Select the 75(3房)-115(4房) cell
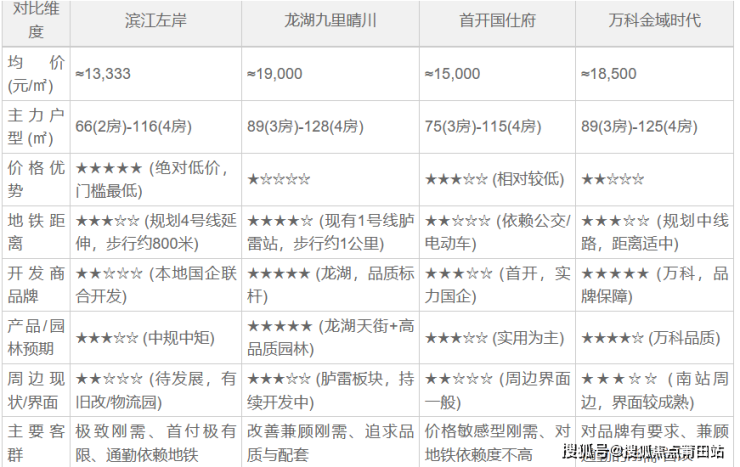The height and width of the screenshot is (467, 740). (x=497, y=126)
